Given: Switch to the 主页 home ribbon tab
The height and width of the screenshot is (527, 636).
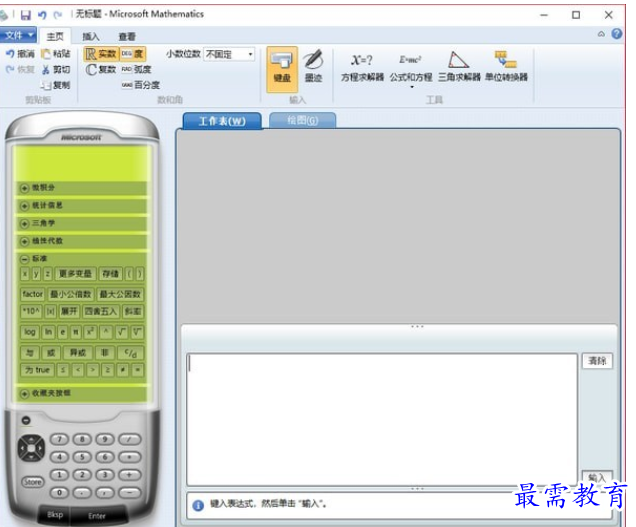Looking at the screenshot, I should pyautogui.click(x=55, y=37).
